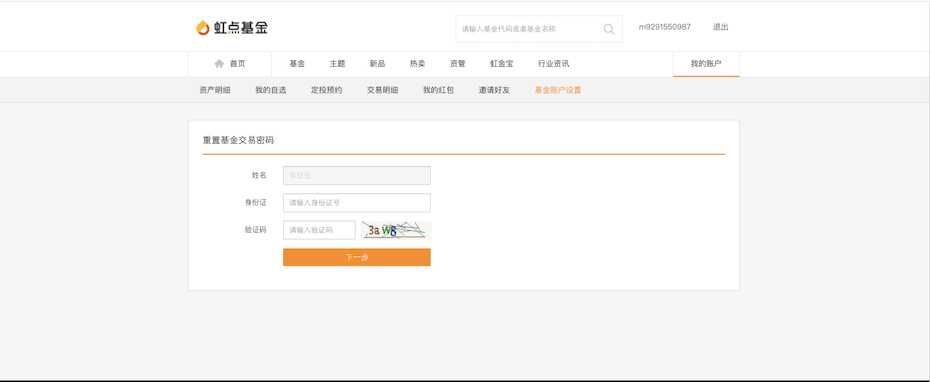Open the 虹金宝 menu item
Image resolution: width=930 pixels, height=382 pixels.
click(502, 64)
